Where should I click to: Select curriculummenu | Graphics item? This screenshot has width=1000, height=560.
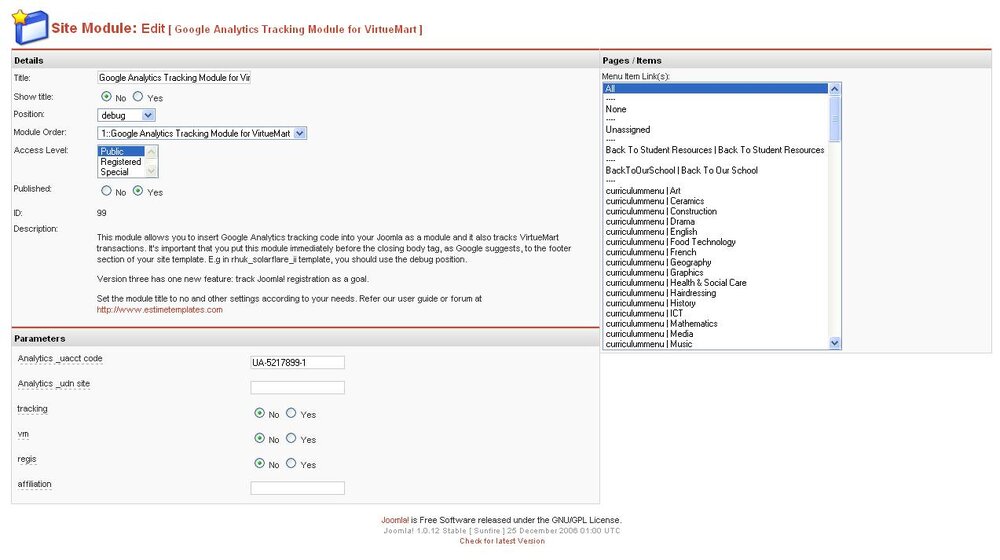[x=715, y=272]
